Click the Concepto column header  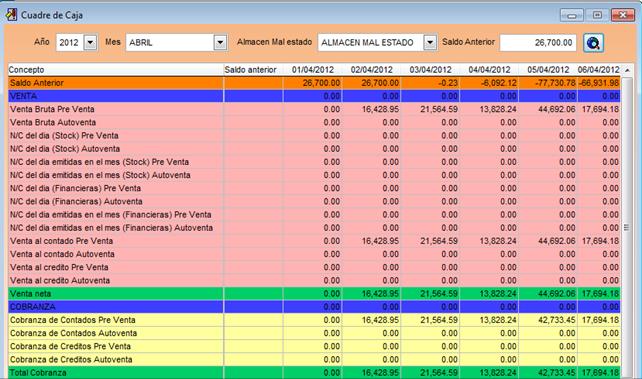115,70
